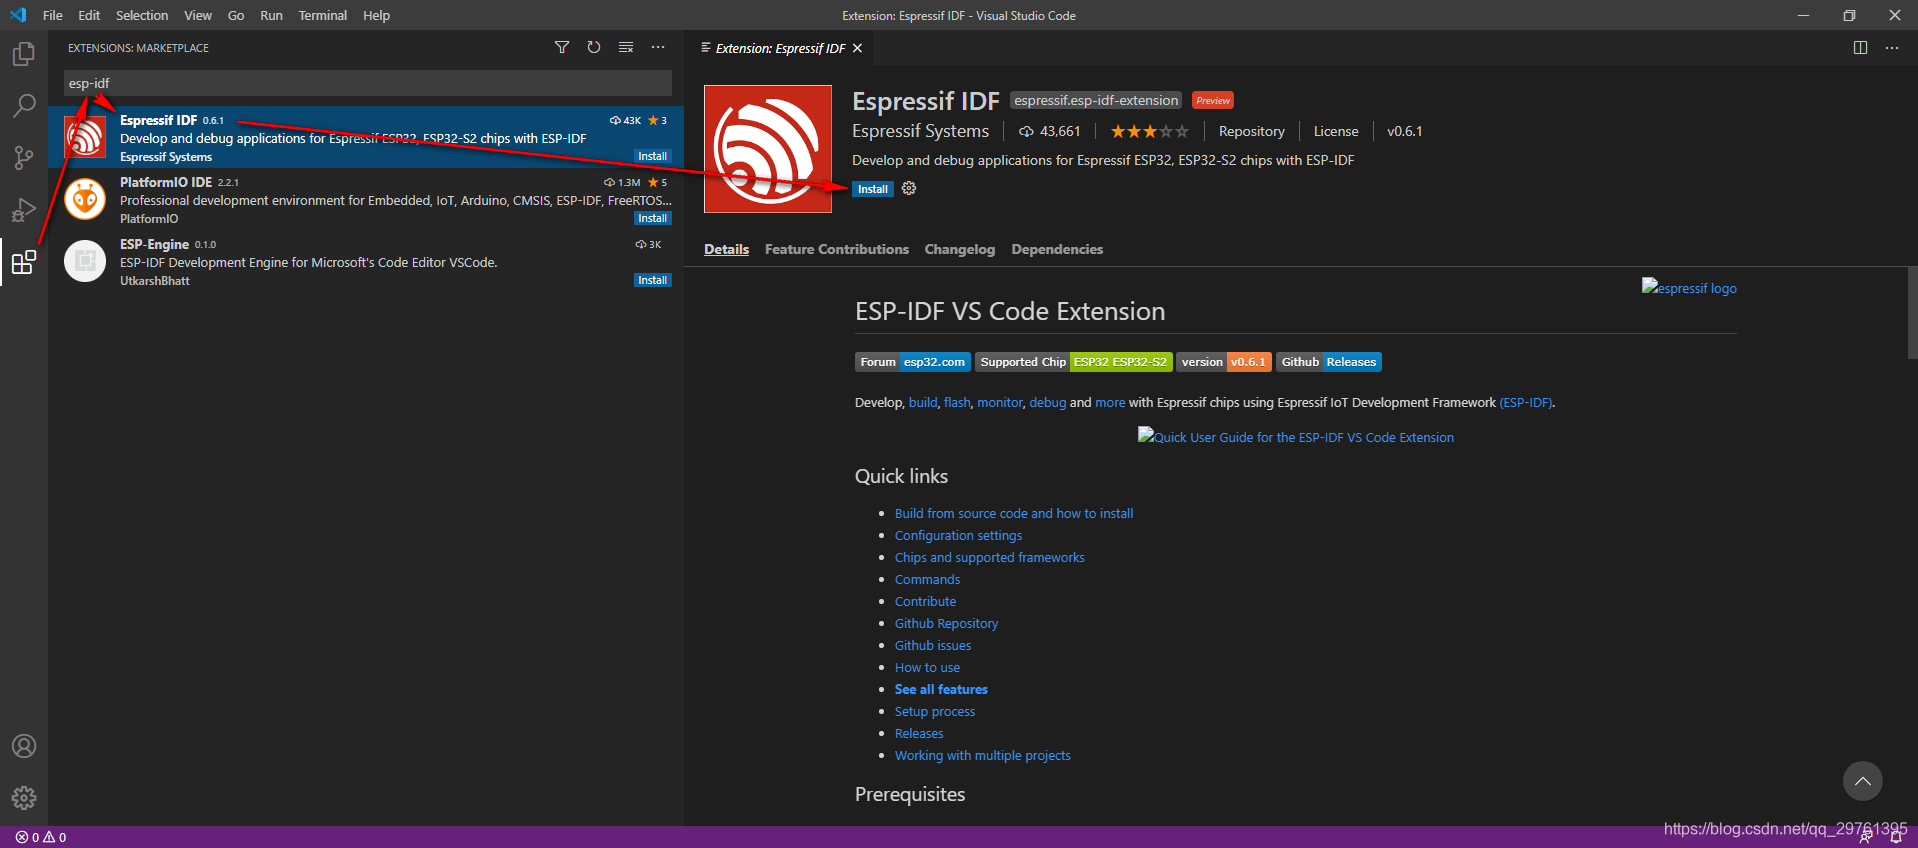Screen dimensions: 1918x848
Task: Click errors and warnings status bar indicator
Action: click(41, 837)
